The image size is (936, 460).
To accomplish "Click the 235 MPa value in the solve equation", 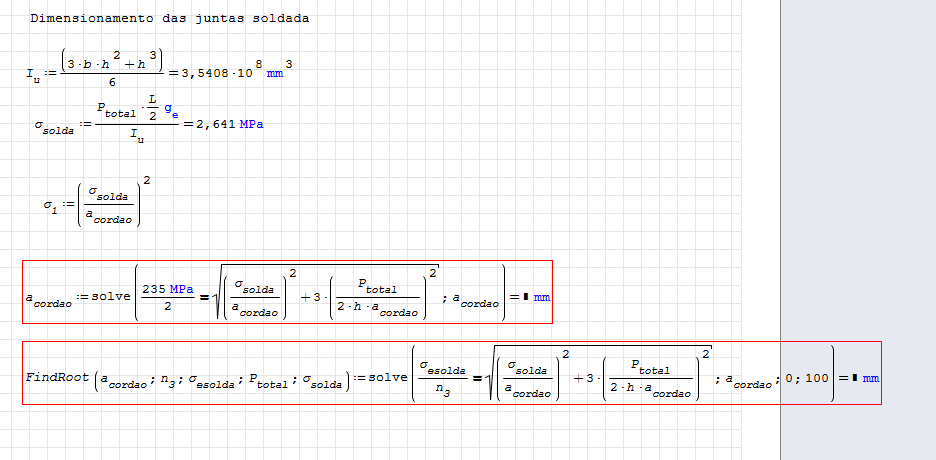I will [x=167, y=288].
